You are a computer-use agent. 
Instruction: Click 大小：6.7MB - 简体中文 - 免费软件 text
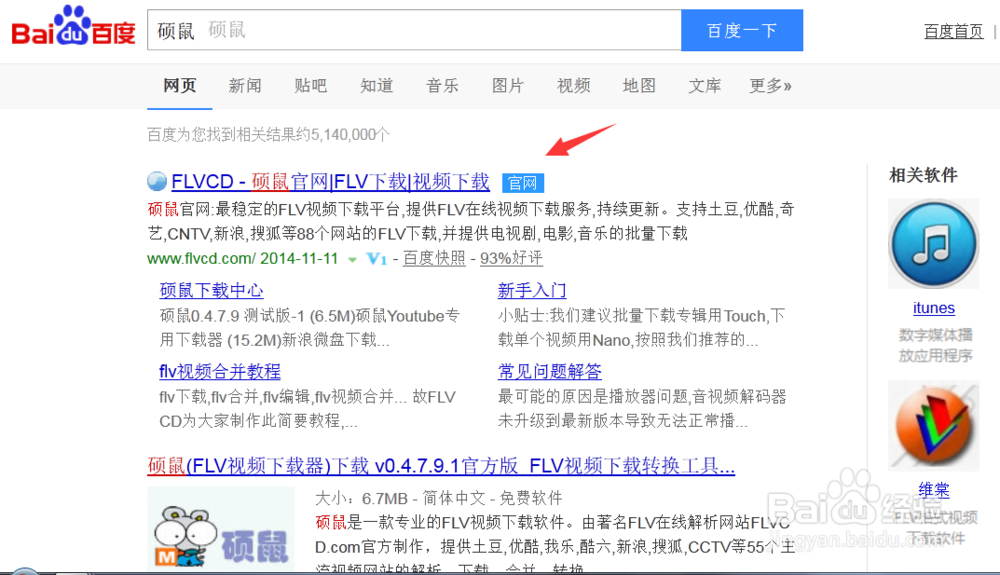click(439, 498)
